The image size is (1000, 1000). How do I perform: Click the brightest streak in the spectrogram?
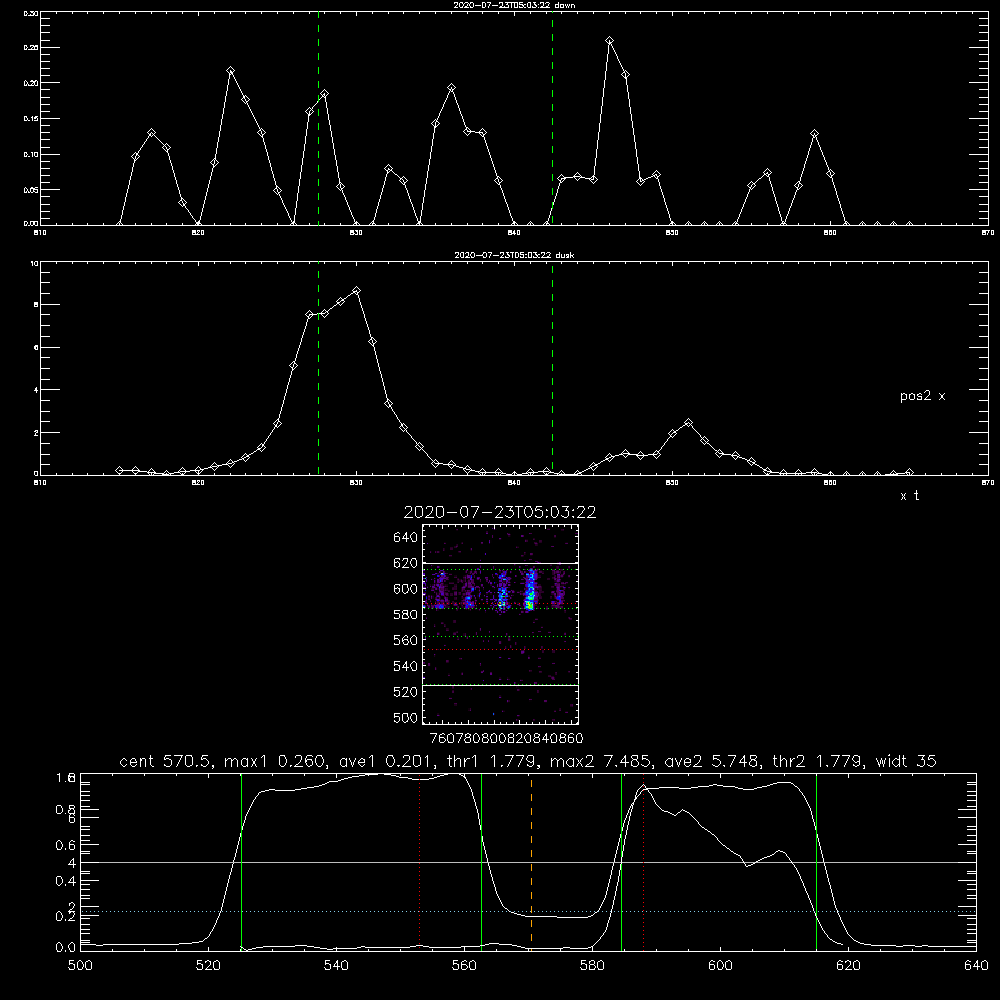pyautogui.click(x=530, y=591)
